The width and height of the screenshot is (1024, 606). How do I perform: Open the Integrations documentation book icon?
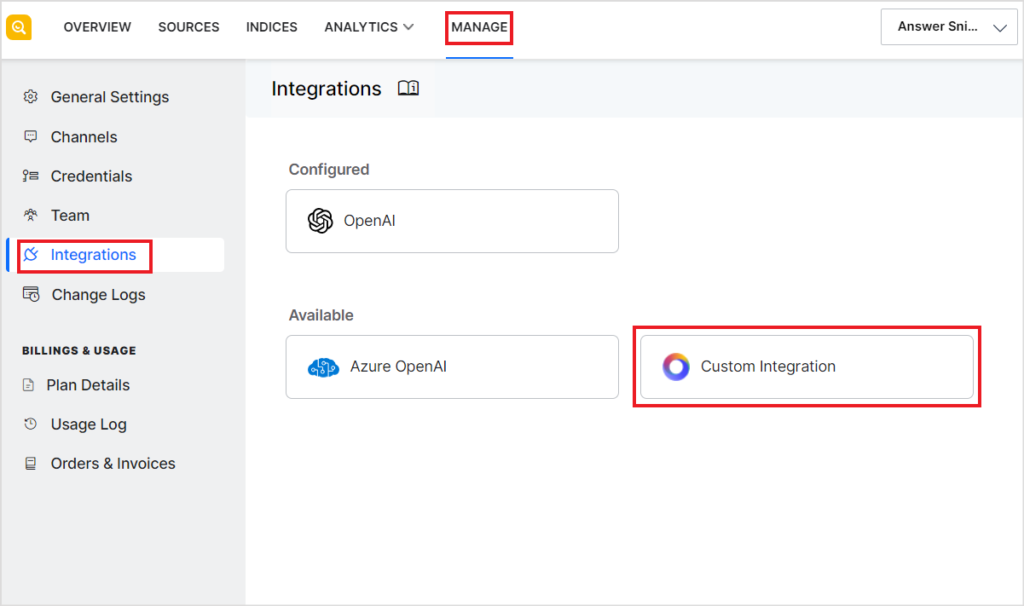pos(408,88)
